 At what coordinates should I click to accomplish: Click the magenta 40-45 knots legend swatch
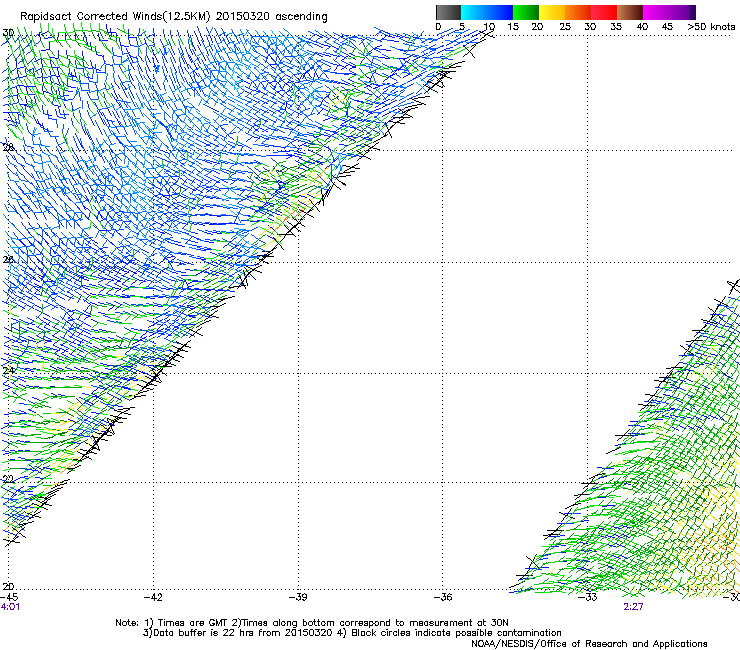pos(656,12)
